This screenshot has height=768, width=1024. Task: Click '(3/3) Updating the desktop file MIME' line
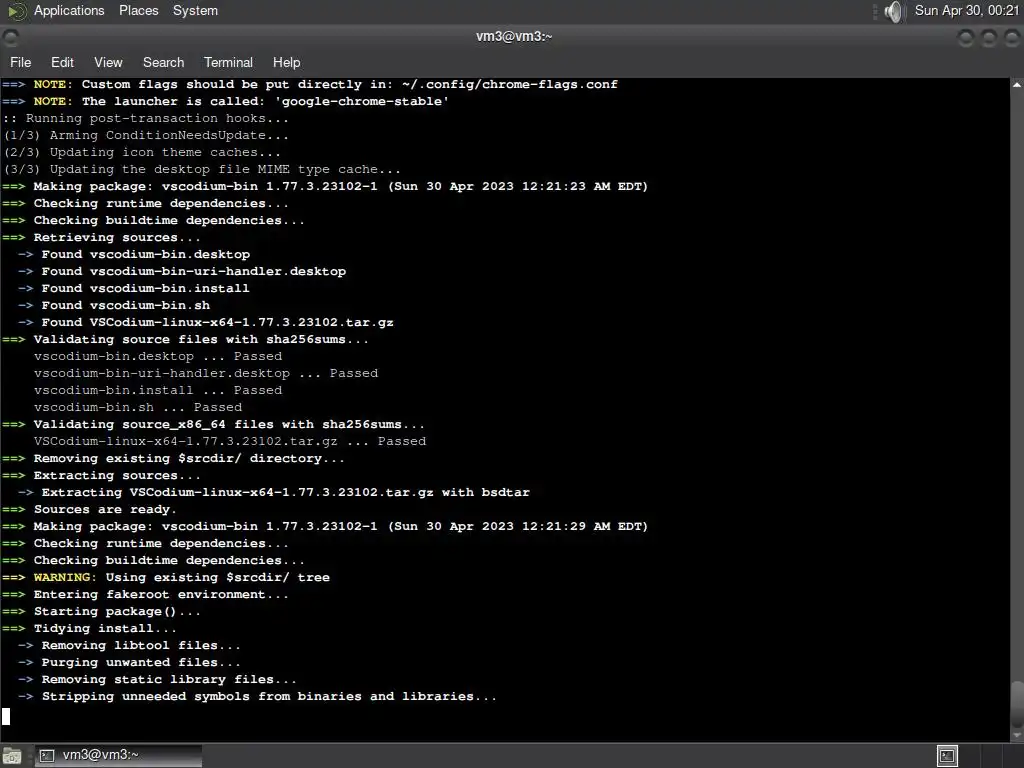(x=202, y=169)
